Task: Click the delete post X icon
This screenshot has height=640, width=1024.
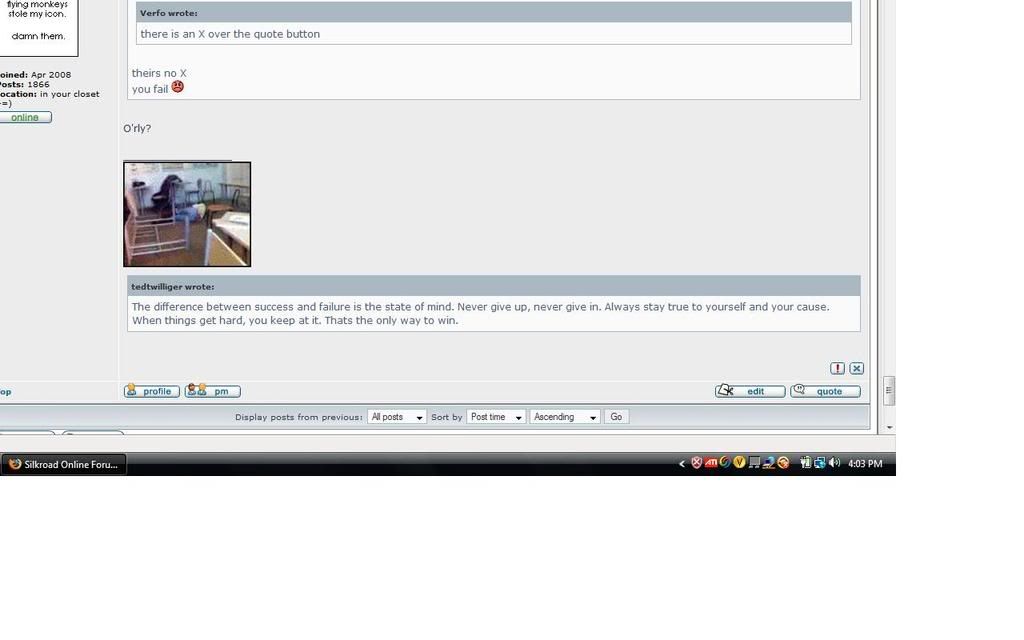Action: click(x=856, y=368)
